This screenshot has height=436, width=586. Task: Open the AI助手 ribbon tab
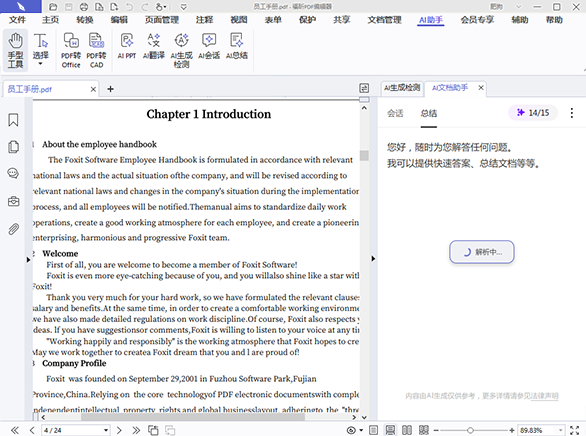click(431, 20)
